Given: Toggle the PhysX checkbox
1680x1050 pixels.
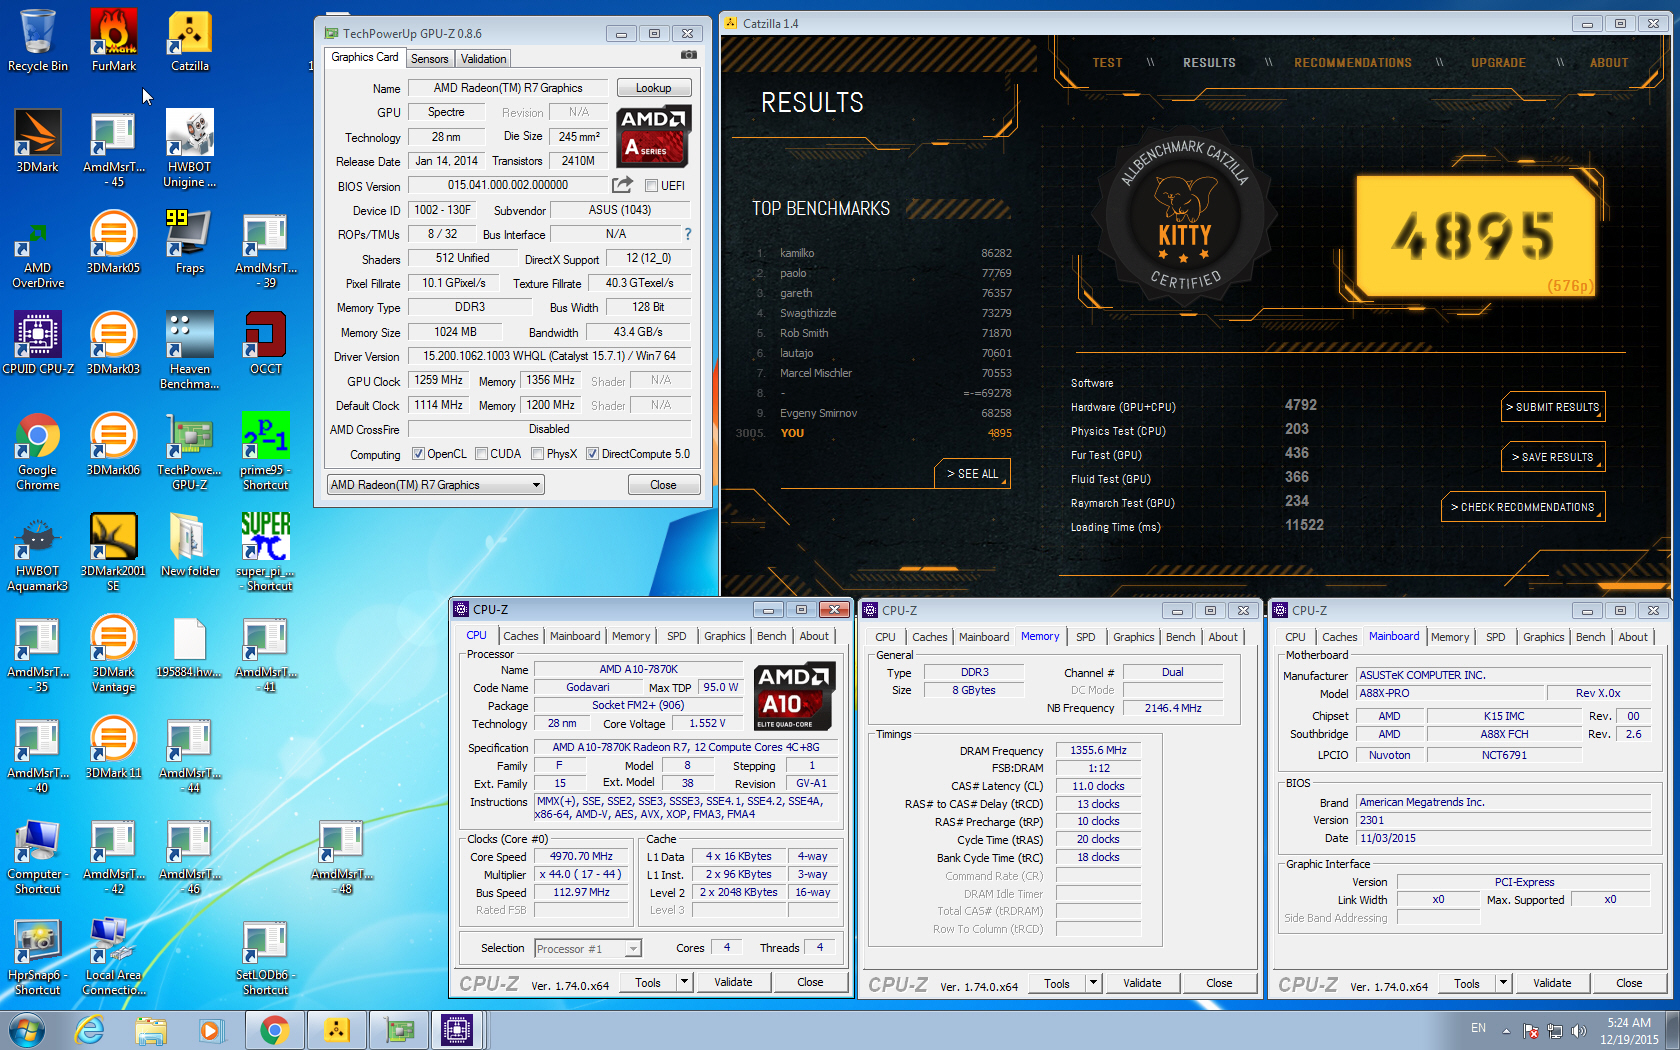Looking at the screenshot, I should click(x=538, y=454).
